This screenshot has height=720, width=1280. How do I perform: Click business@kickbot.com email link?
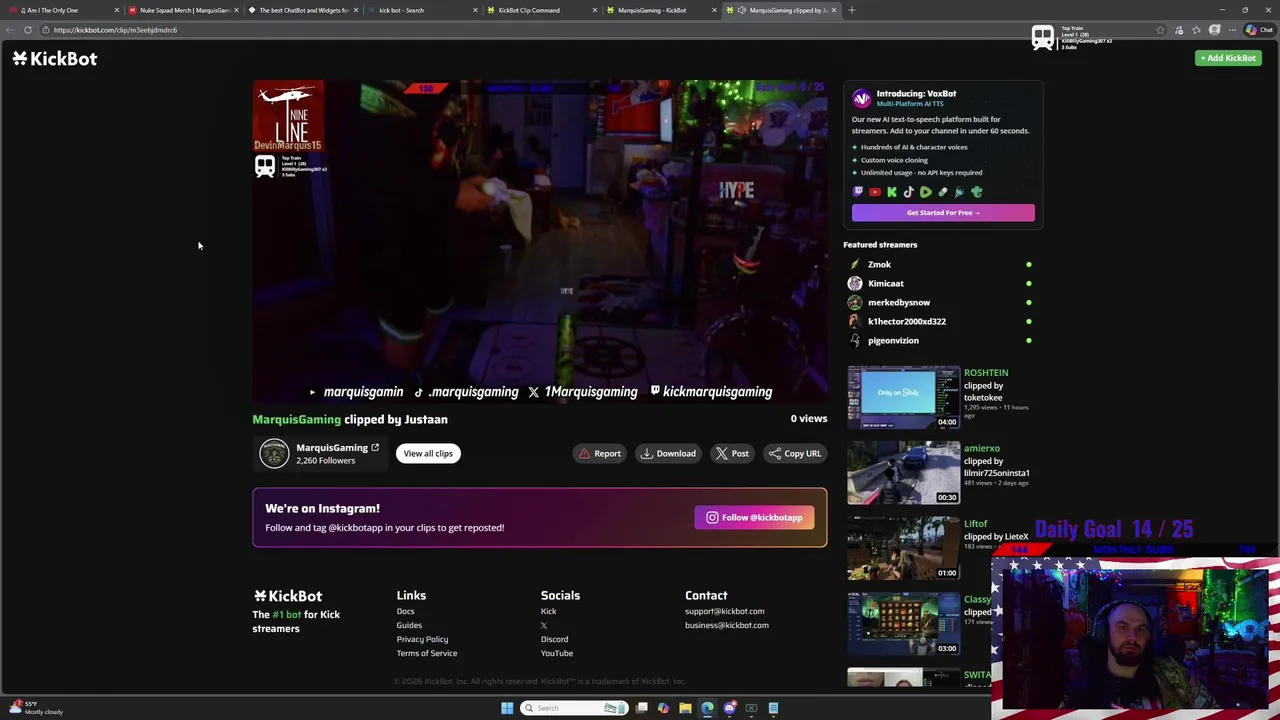click(x=727, y=625)
